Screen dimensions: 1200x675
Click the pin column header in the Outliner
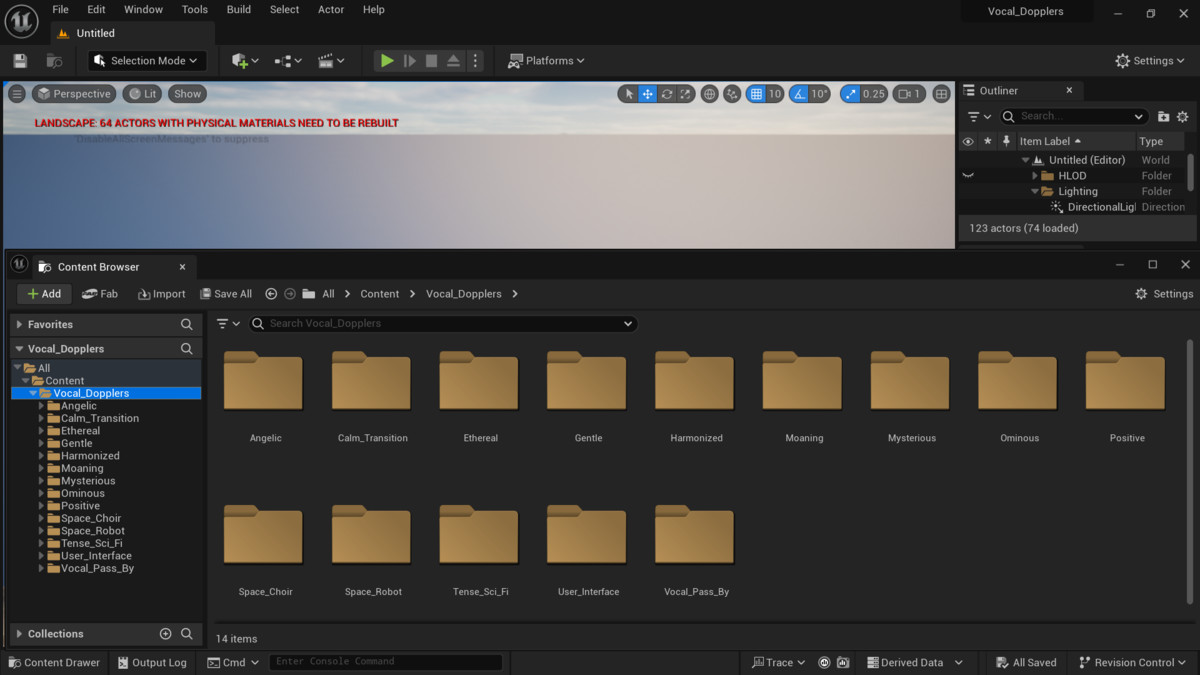click(x=1006, y=141)
